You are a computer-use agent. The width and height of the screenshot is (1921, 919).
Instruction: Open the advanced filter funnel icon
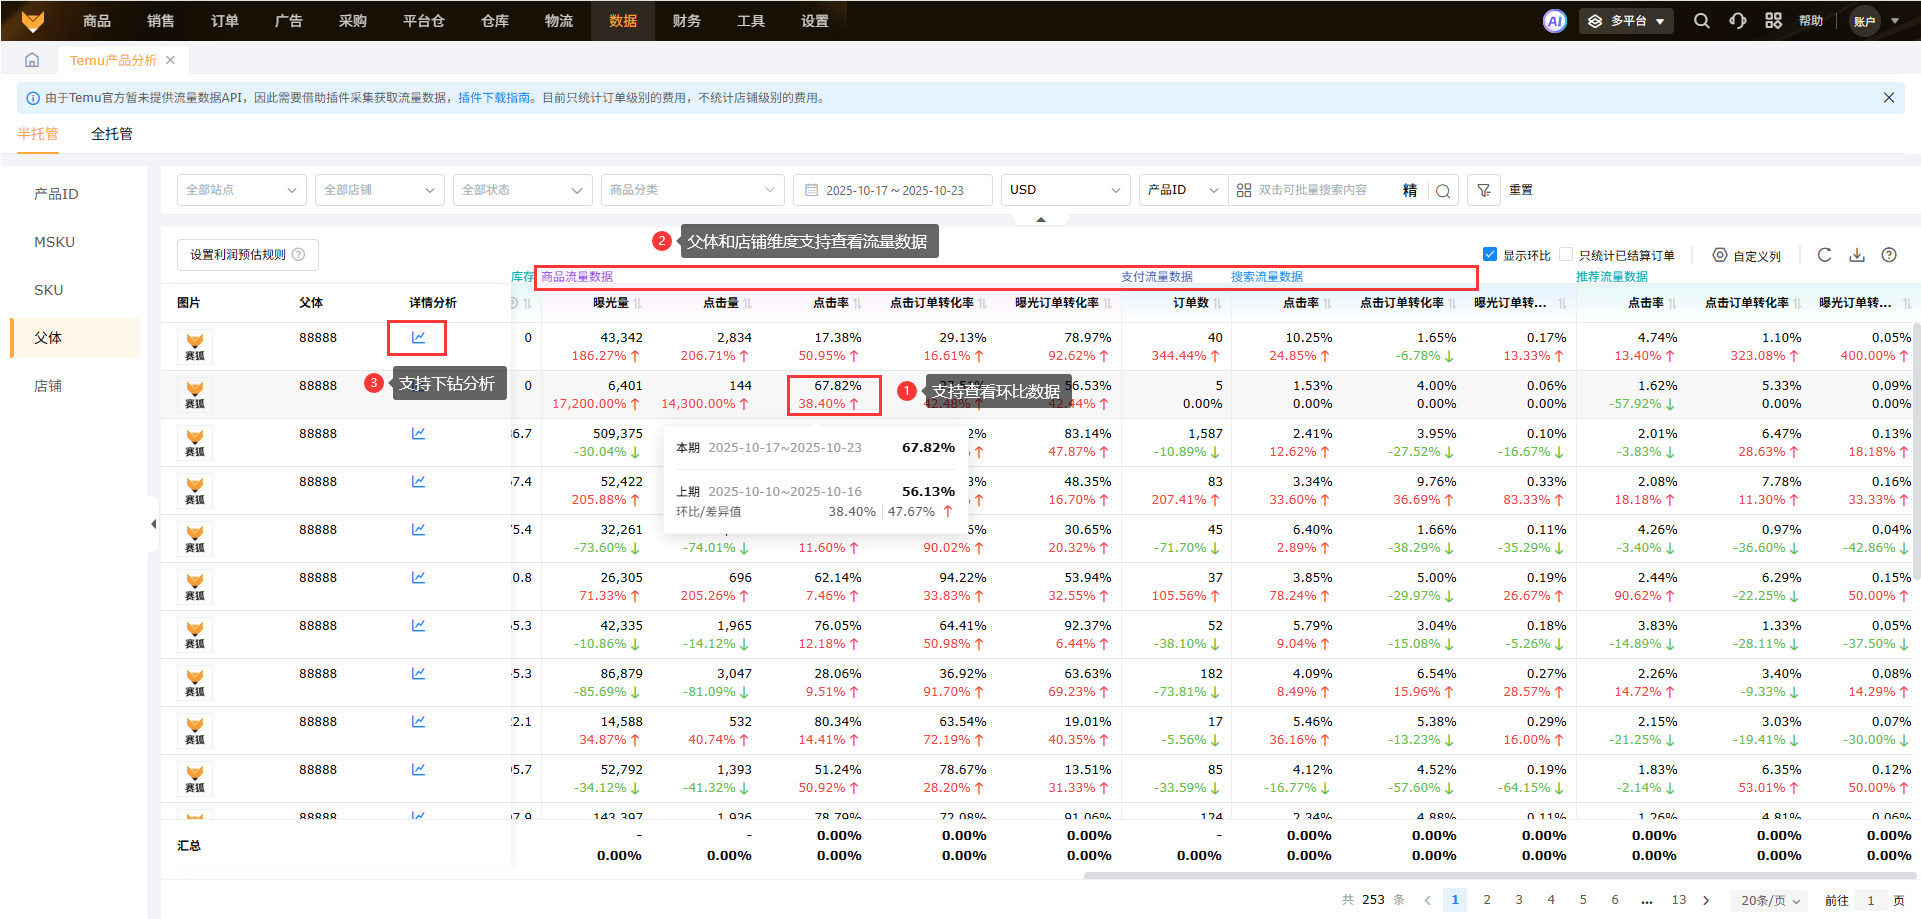click(x=1484, y=190)
